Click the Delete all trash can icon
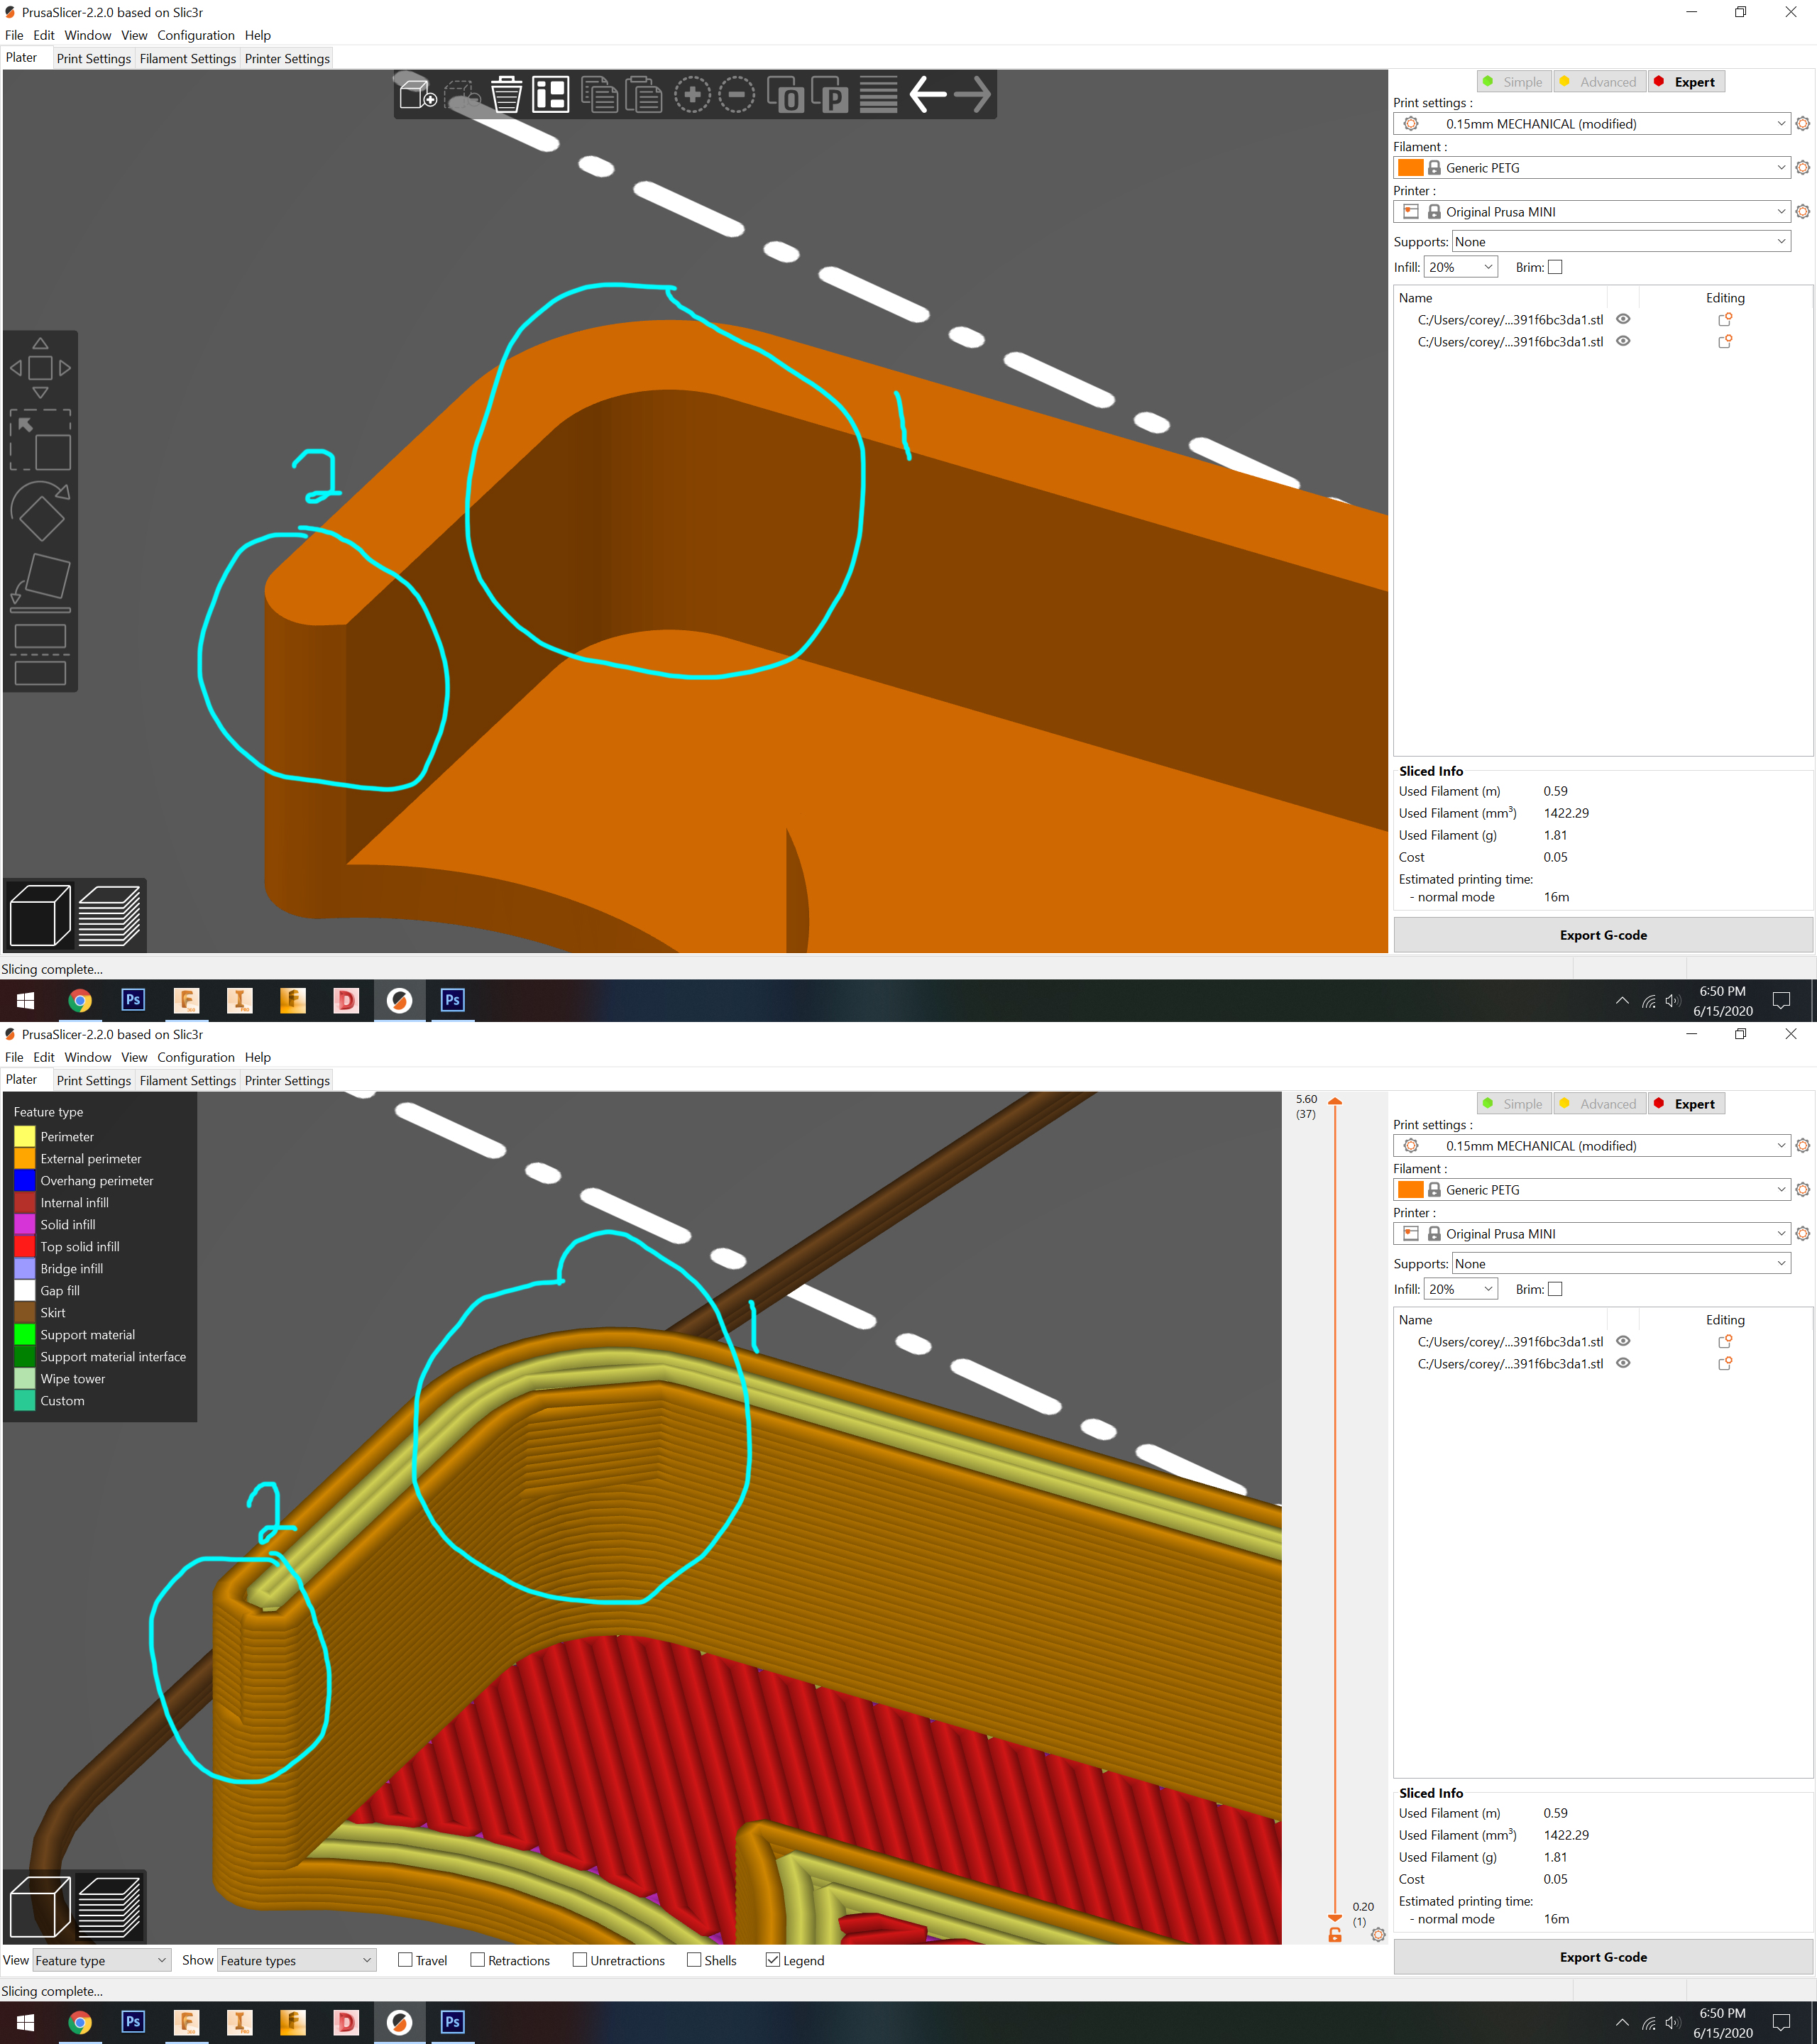Image resolution: width=1817 pixels, height=2044 pixels. tap(507, 95)
